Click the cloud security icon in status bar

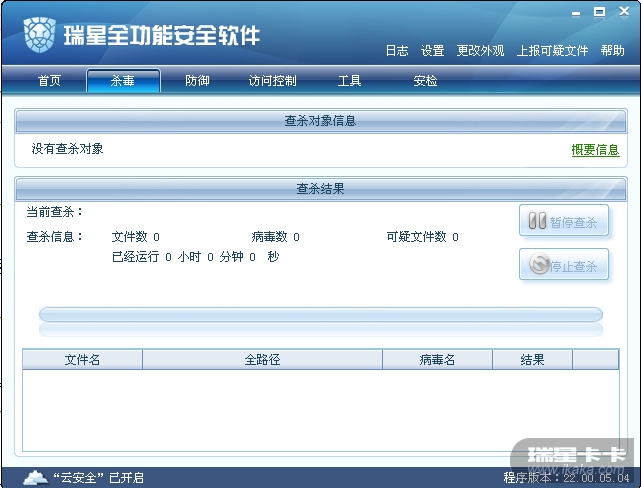coord(36,477)
